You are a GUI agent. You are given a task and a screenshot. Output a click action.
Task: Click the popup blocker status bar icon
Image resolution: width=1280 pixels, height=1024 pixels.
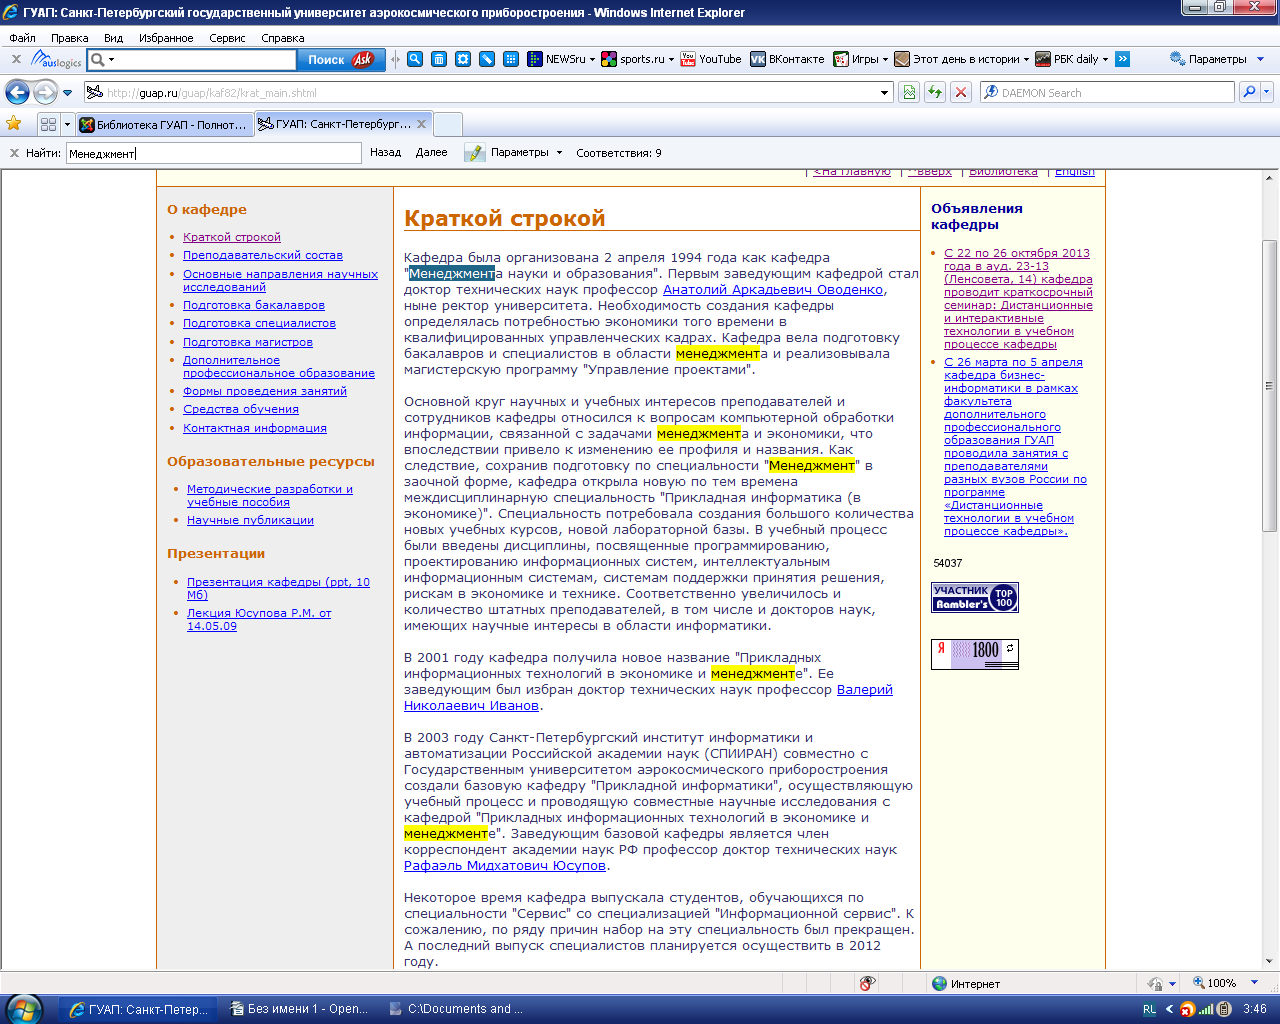(867, 983)
